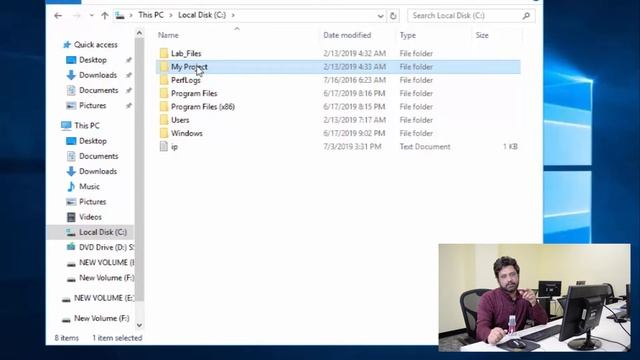
Task: Select This PC in the address path
Action: 151,15
